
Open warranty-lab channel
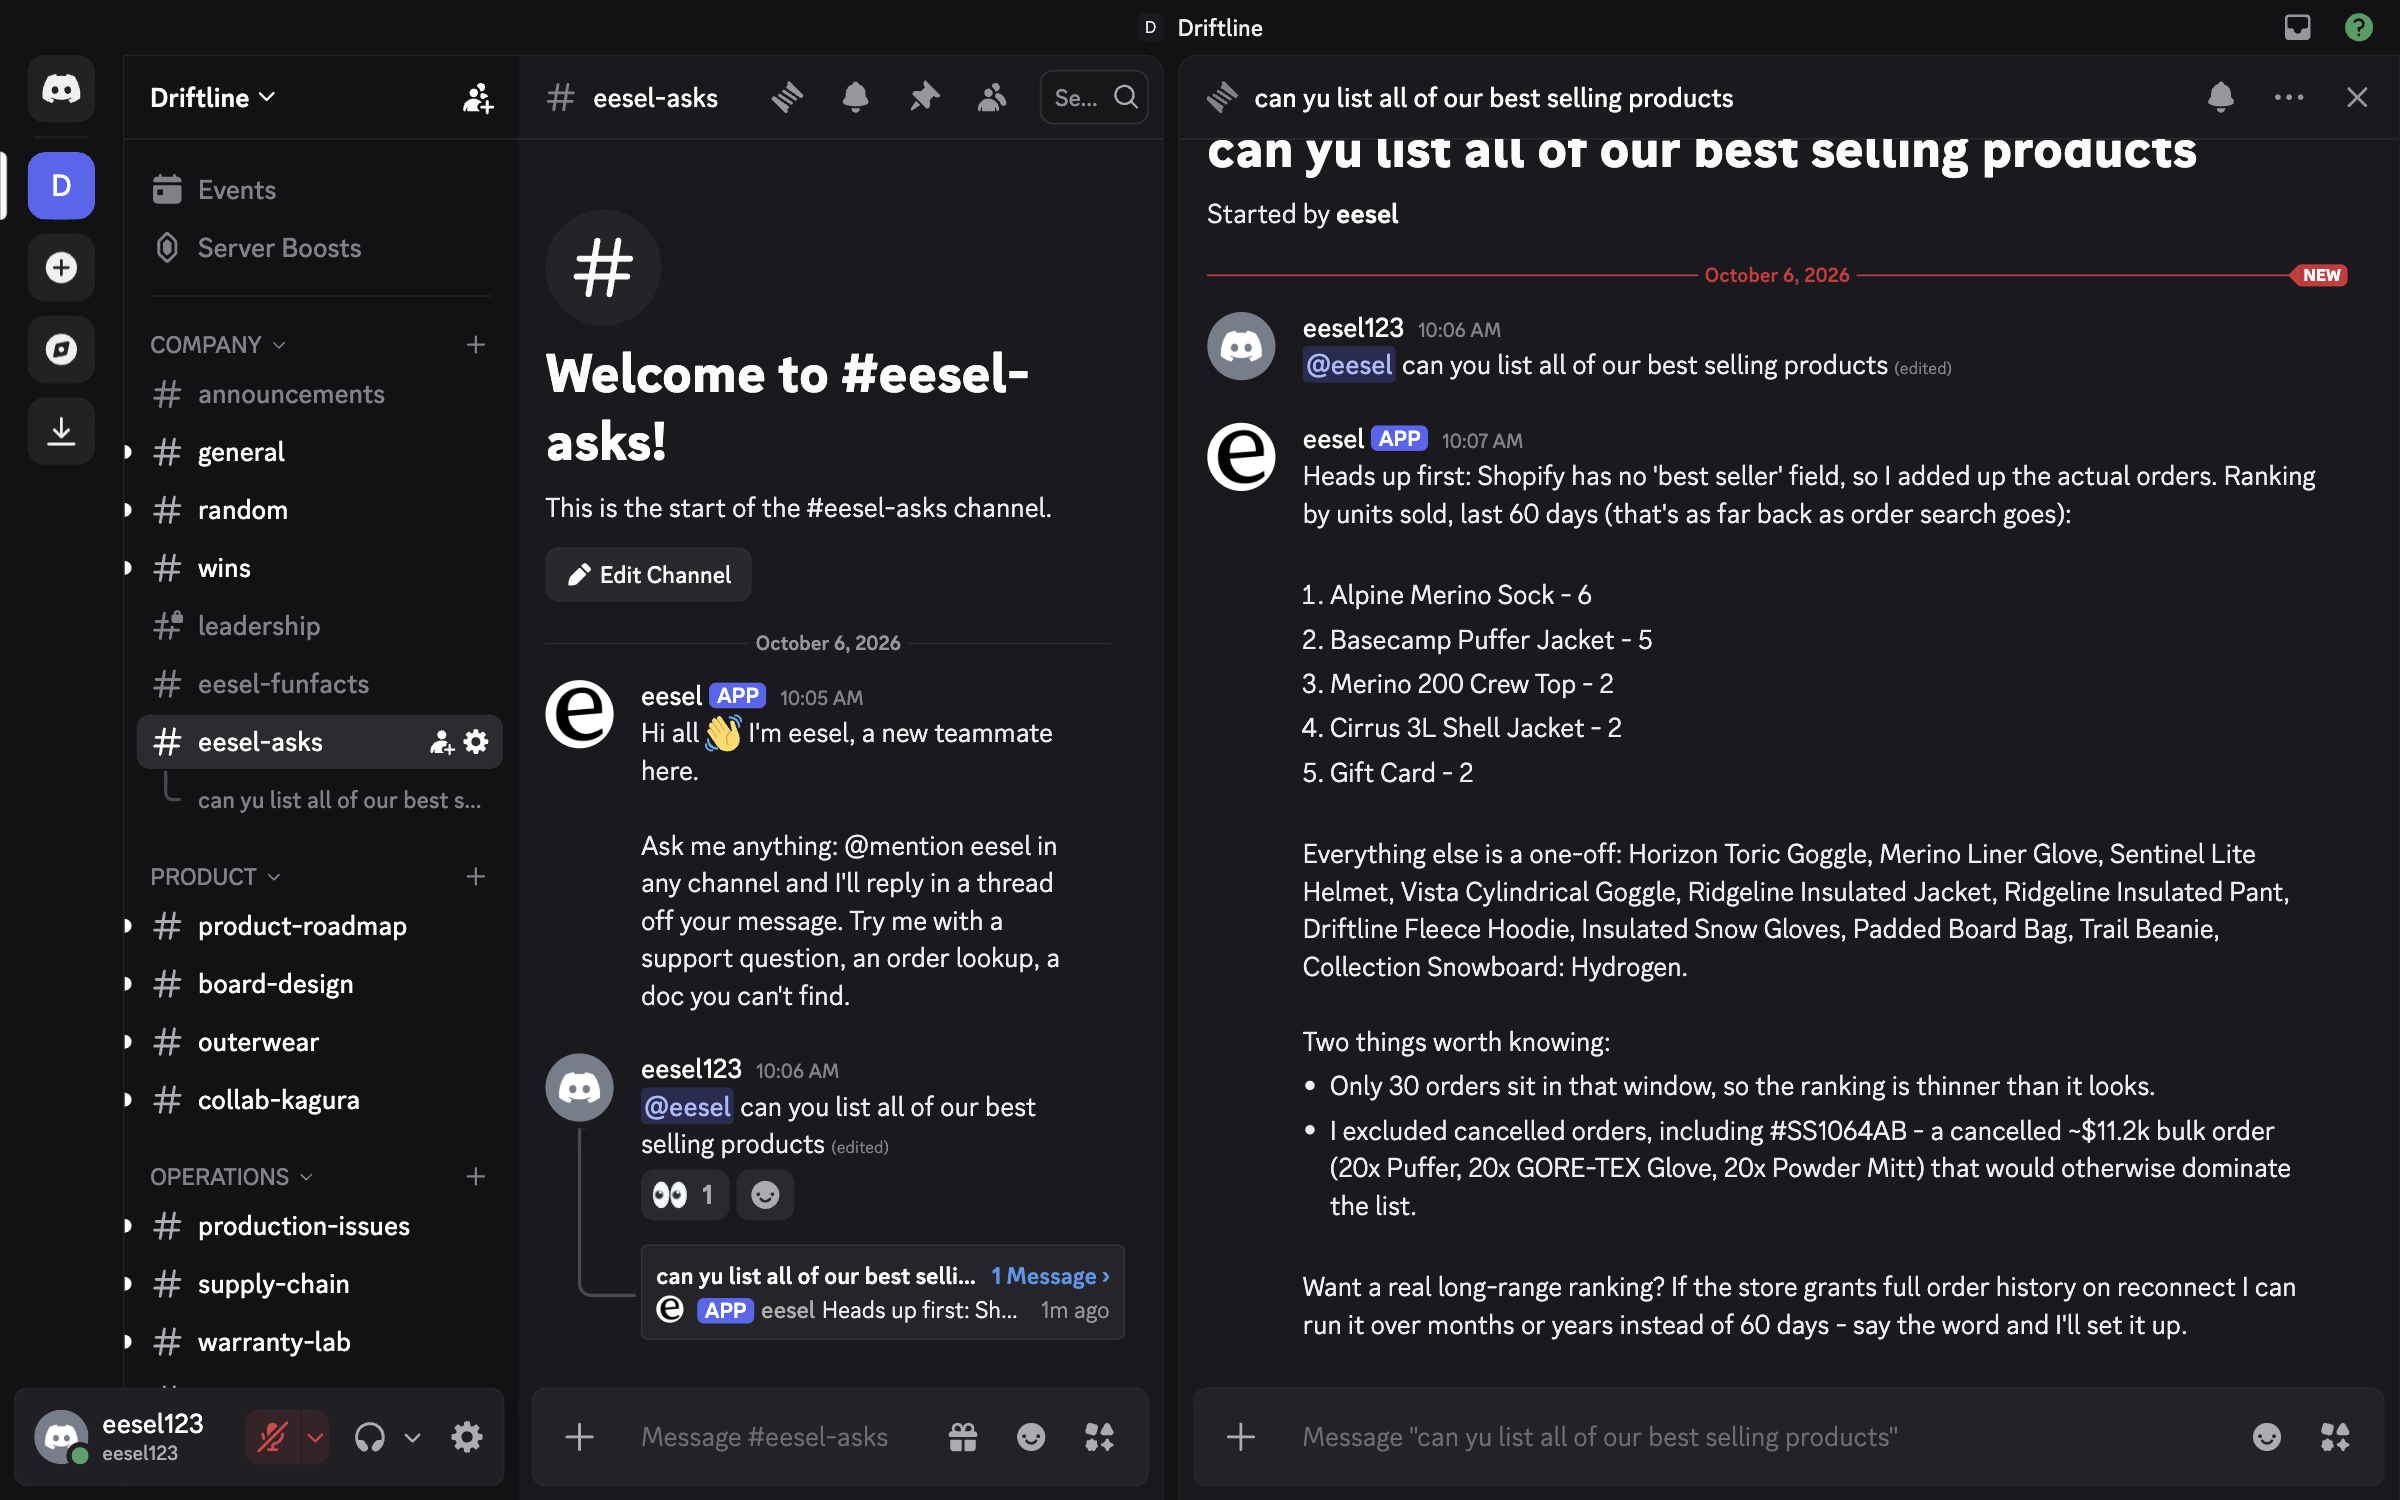coord(319,1342)
